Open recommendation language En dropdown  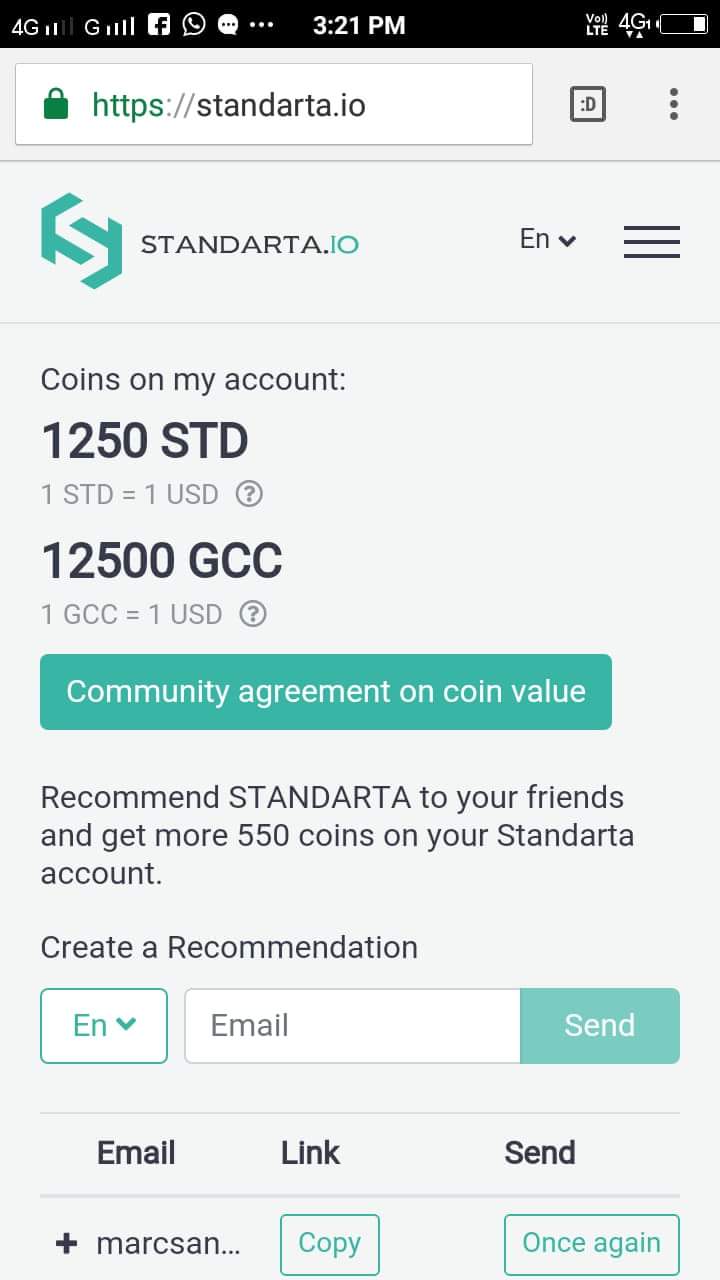104,1025
